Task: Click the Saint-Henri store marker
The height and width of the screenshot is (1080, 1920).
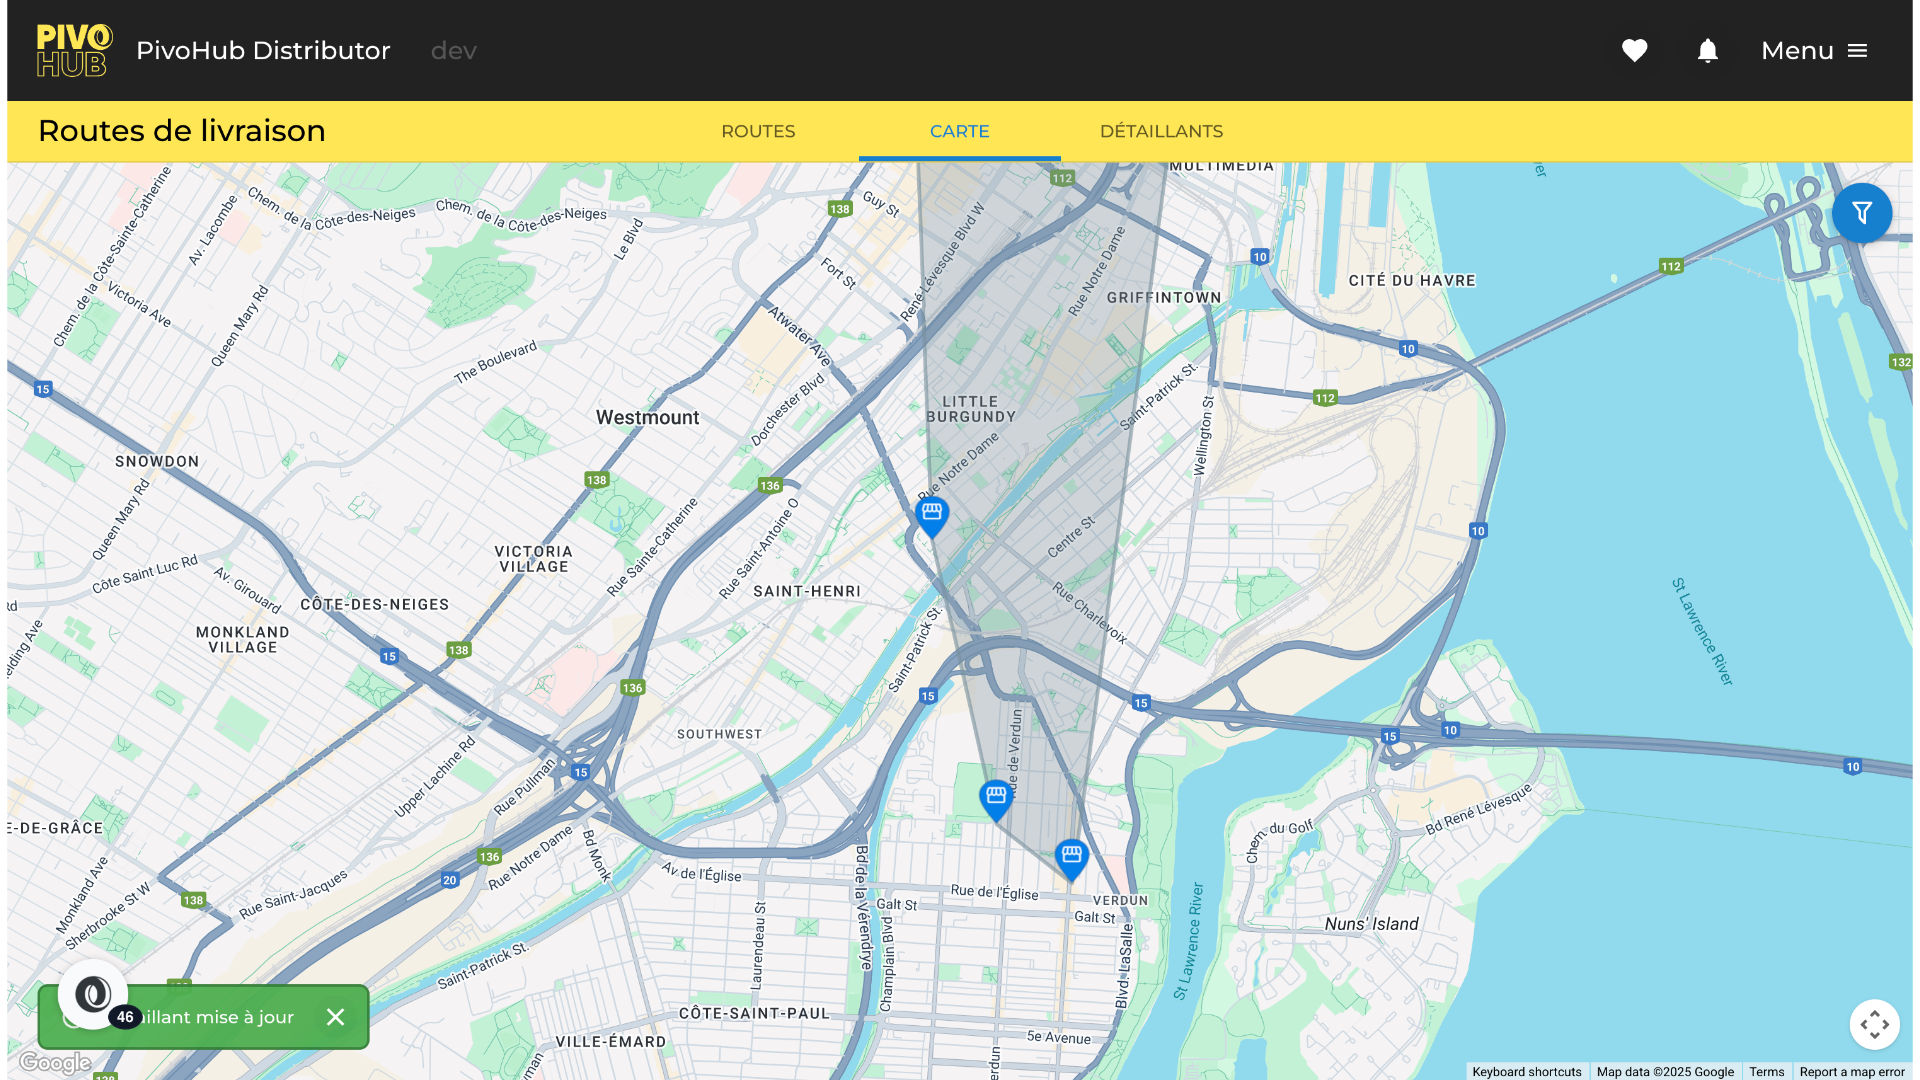Action: [931, 514]
